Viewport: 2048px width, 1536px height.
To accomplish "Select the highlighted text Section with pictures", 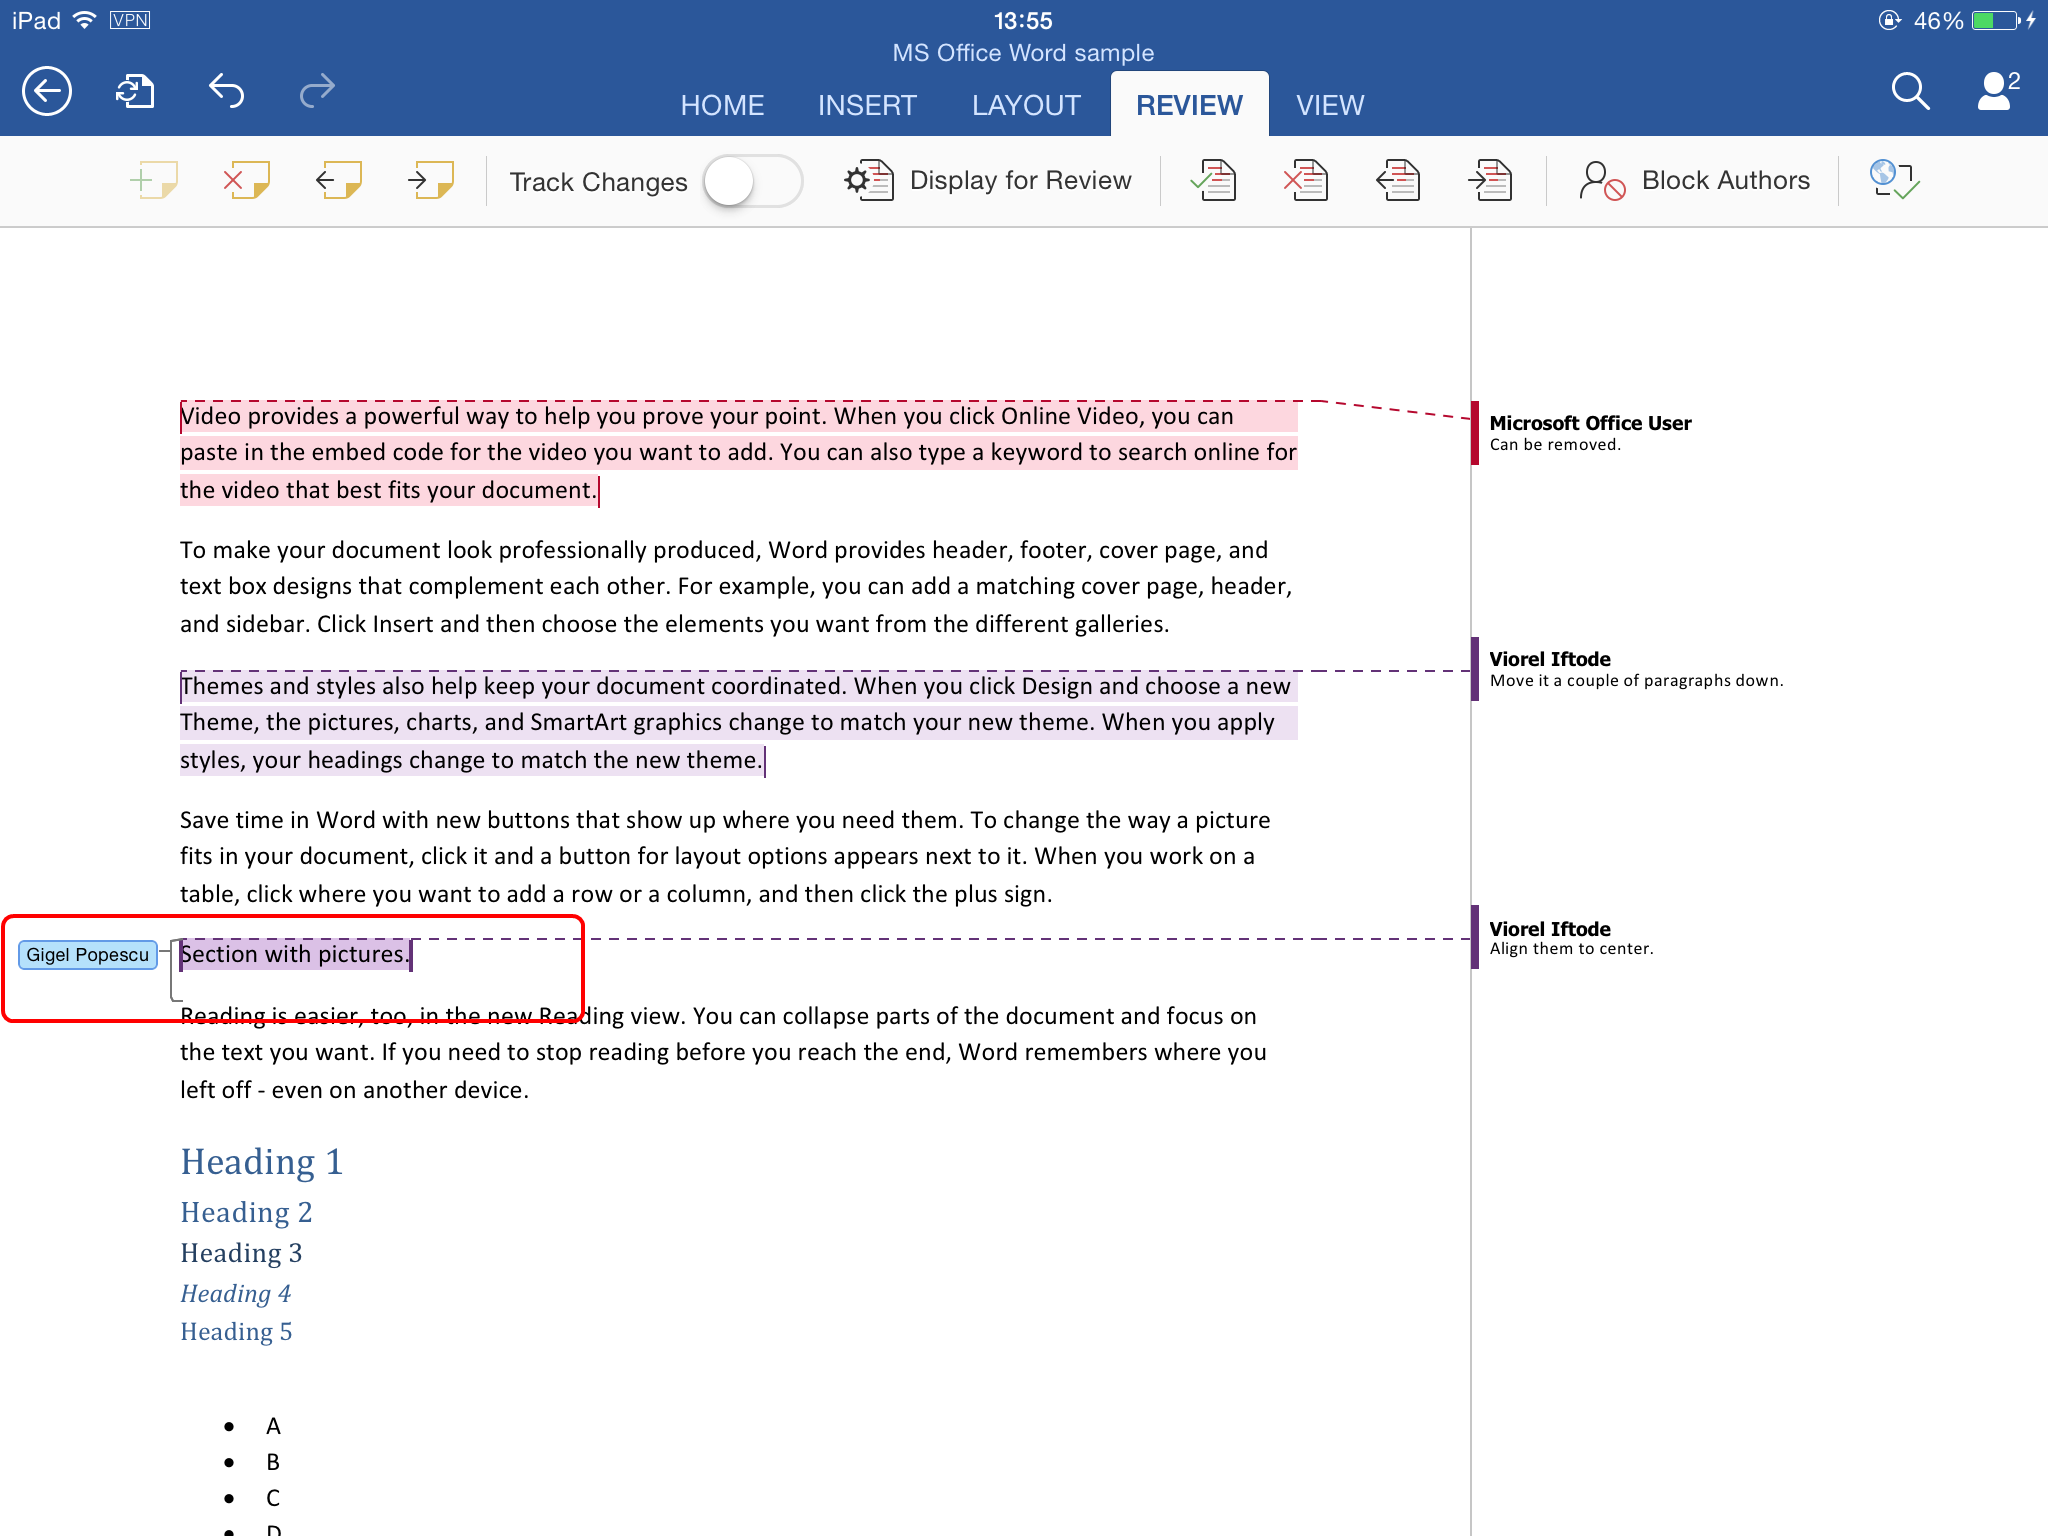I will pos(294,953).
